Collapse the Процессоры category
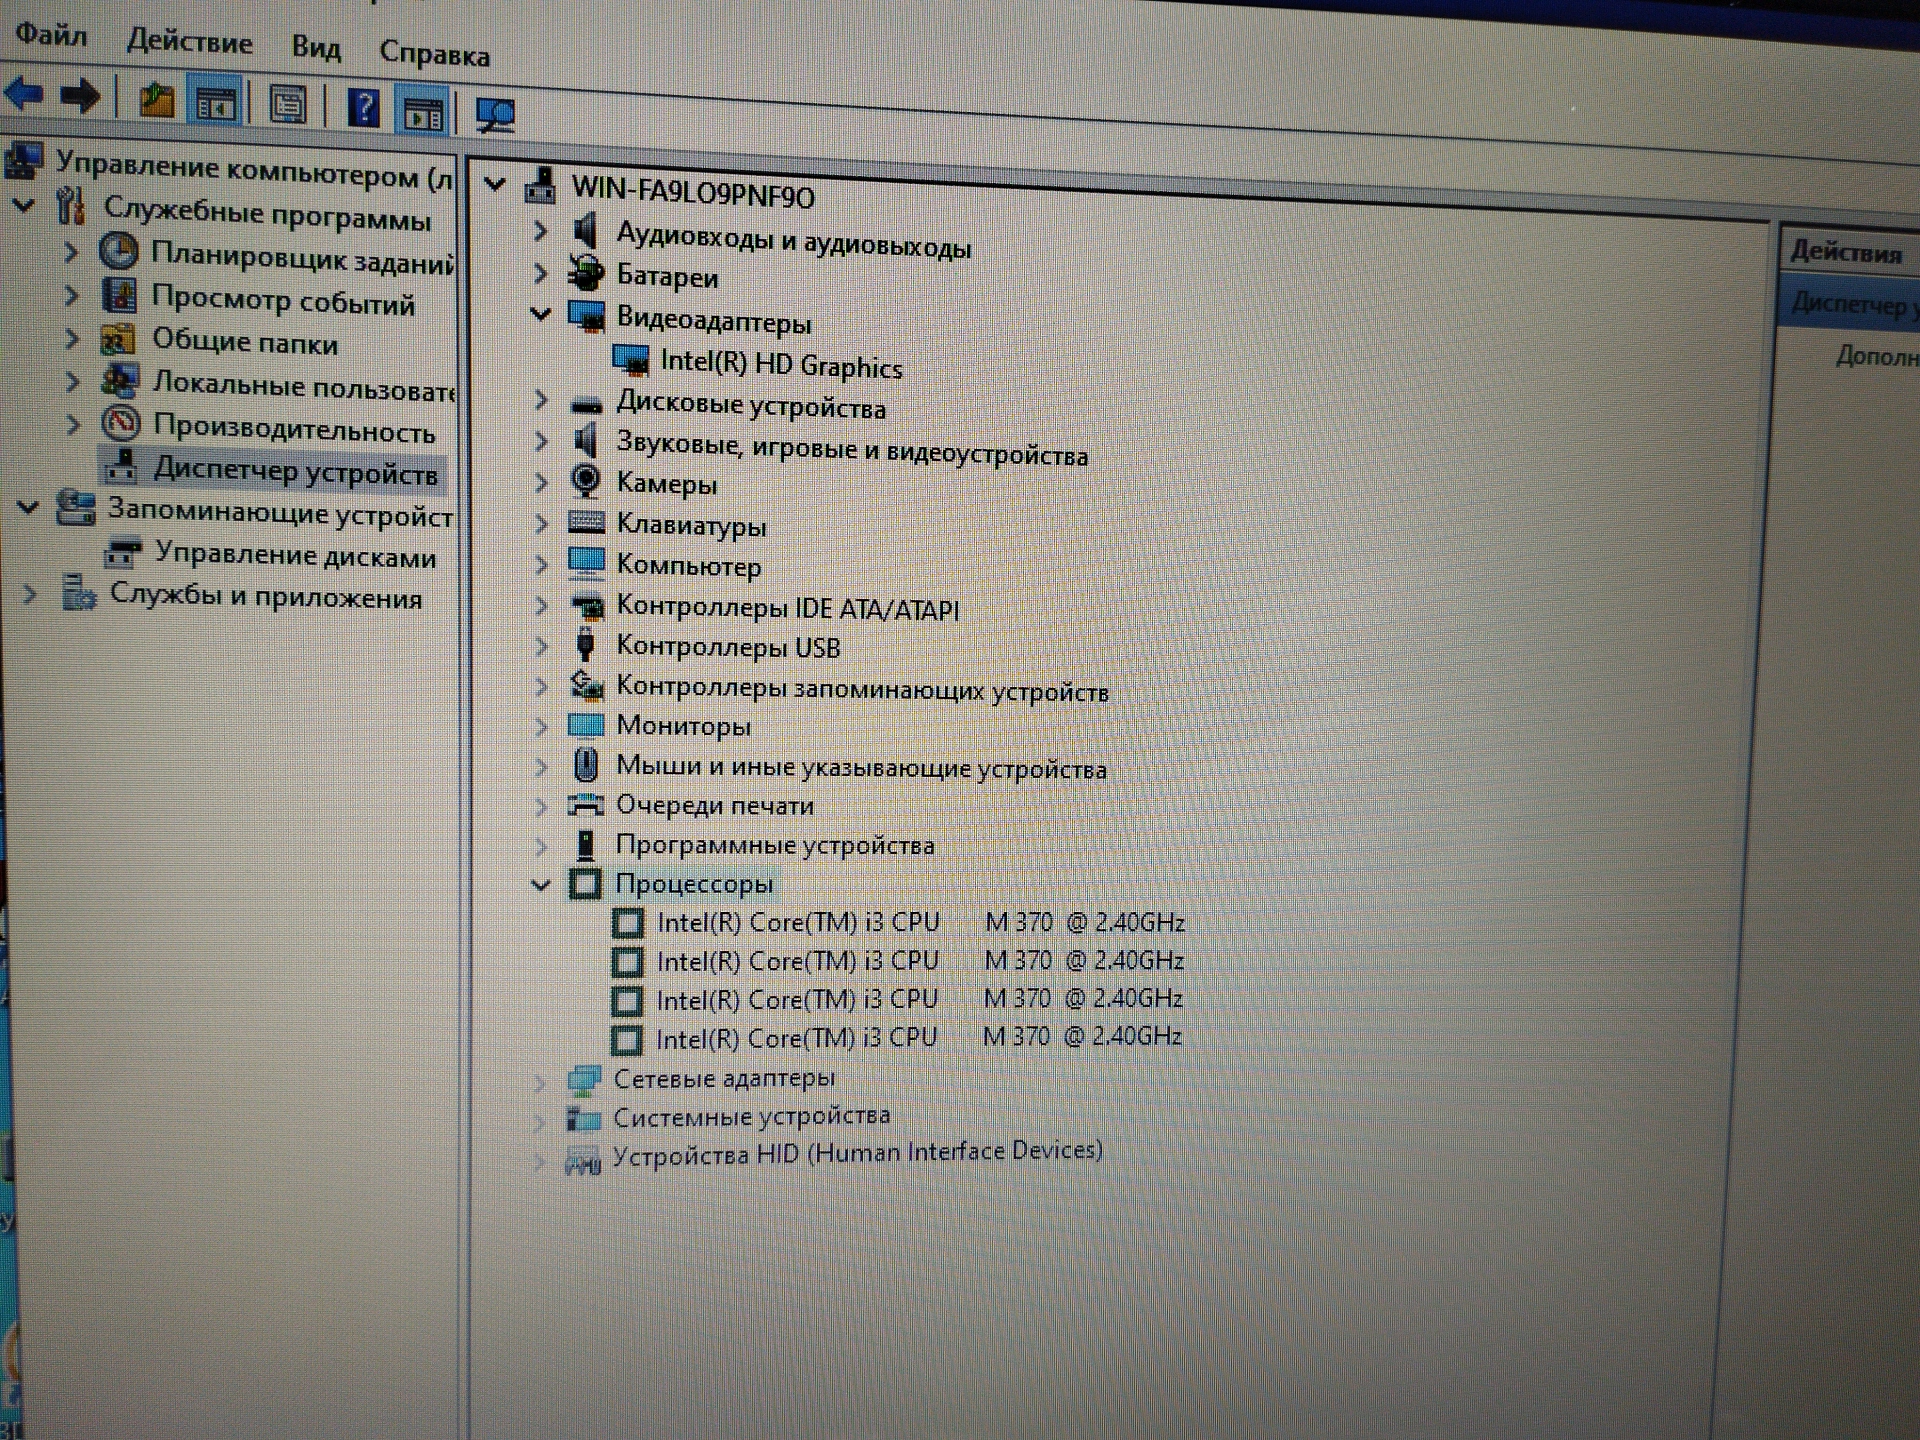This screenshot has height=1440, width=1920. click(541, 884)
